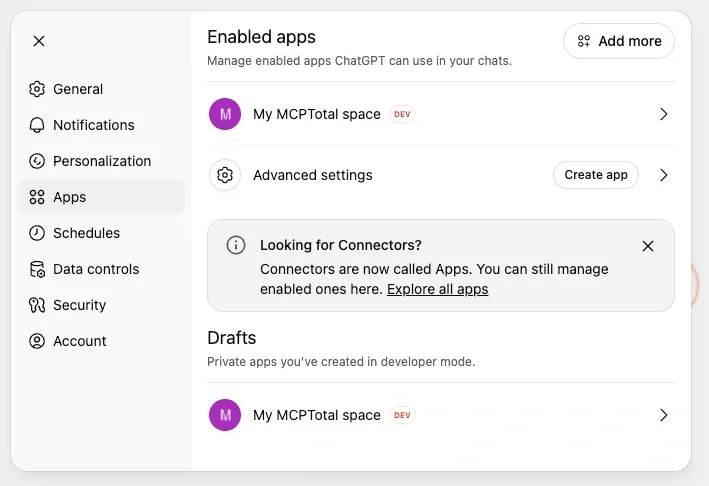Click purple M avatar under Drafts
Screen dimensions: 709x486
(225, 415)
